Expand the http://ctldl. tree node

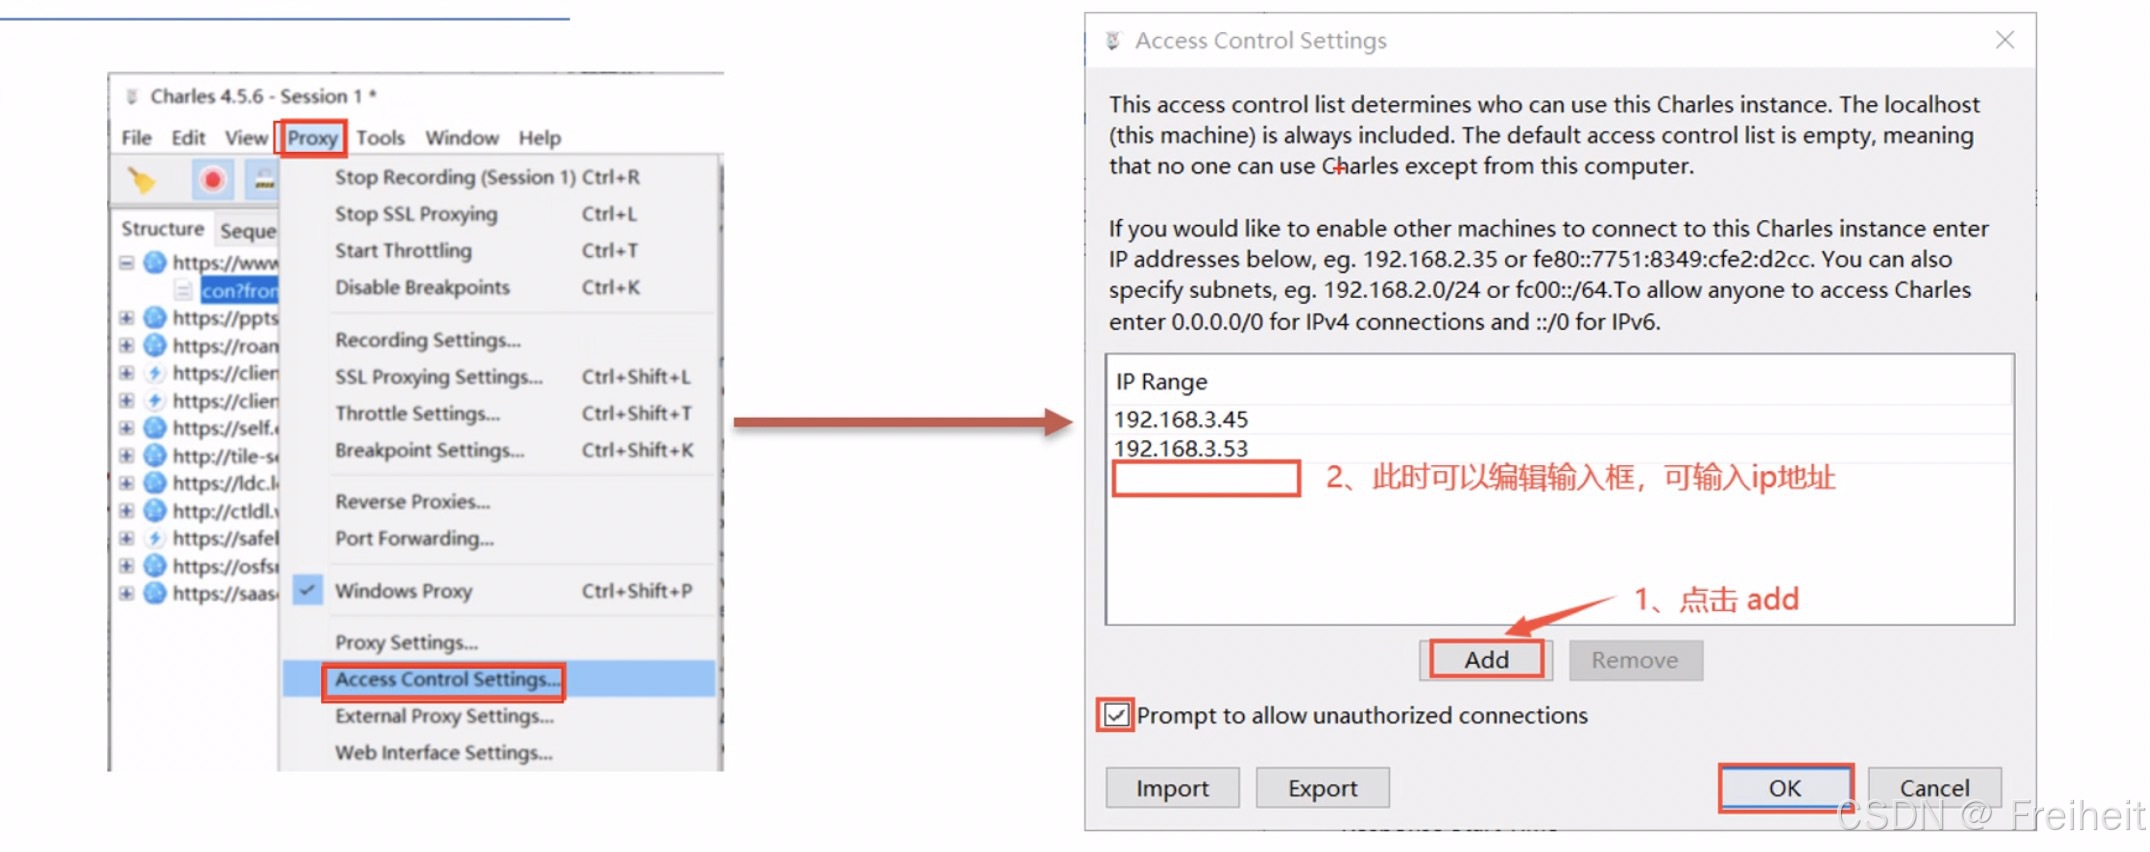127,511
